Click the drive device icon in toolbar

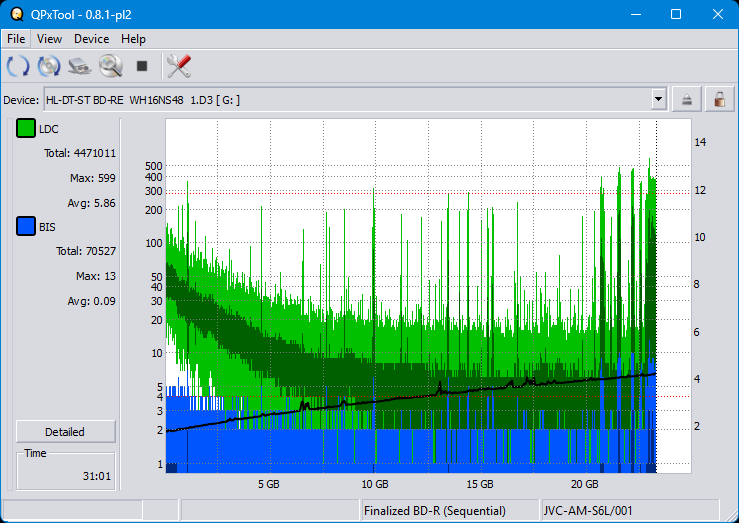coord(80,67)
